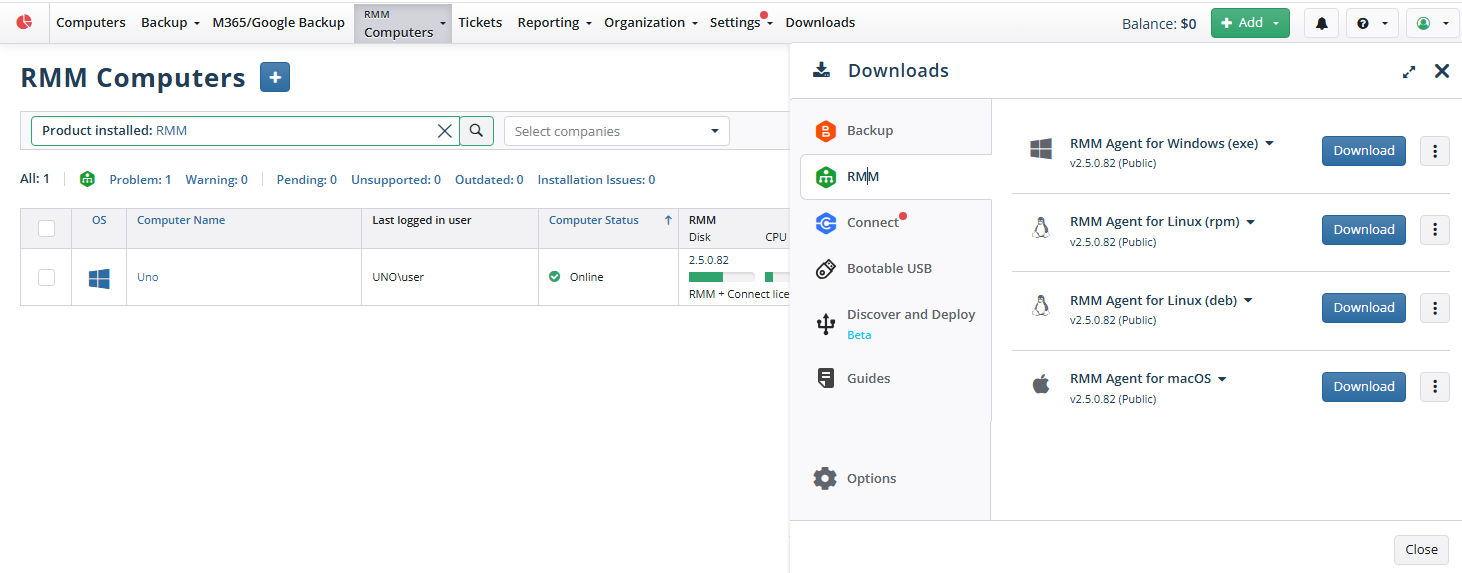Download RMM Agent for Windows
Image resolution: width=1462 pixels, height=573 pixels.
click(x=1364, y=151)
